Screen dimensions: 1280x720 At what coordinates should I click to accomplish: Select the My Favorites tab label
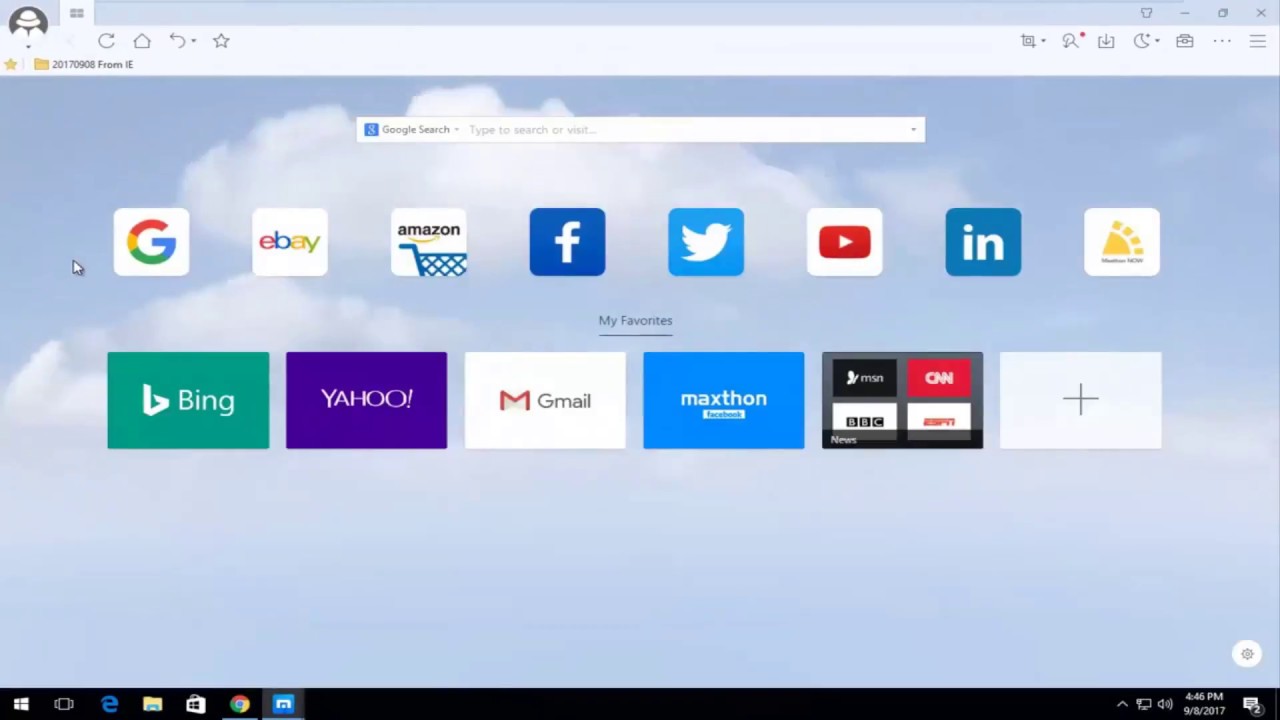pos(635,321)
